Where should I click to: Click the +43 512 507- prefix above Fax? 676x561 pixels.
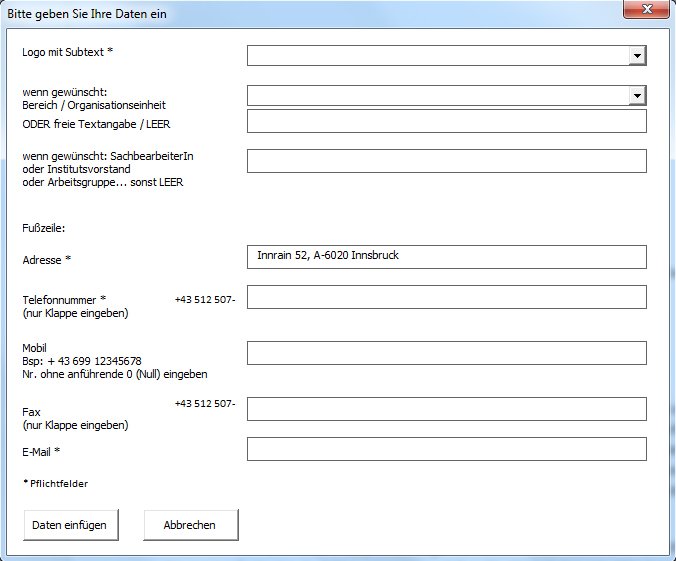[x=204, y=404]
